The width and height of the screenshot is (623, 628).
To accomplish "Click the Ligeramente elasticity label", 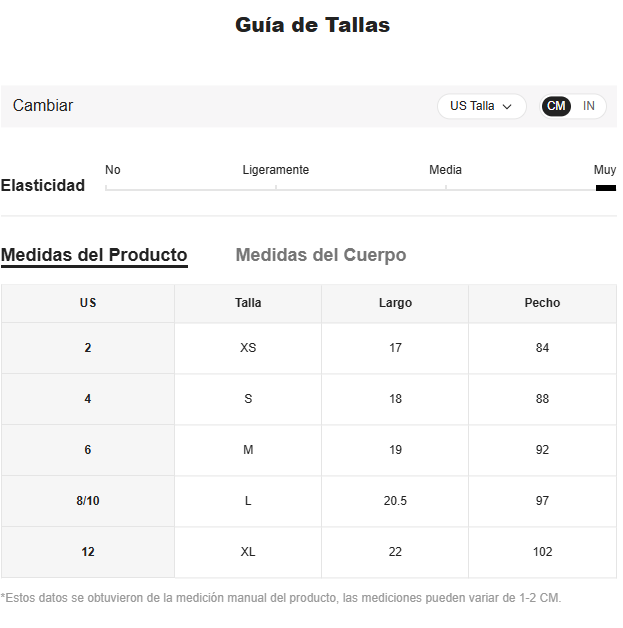I will (x=276, y=170).
